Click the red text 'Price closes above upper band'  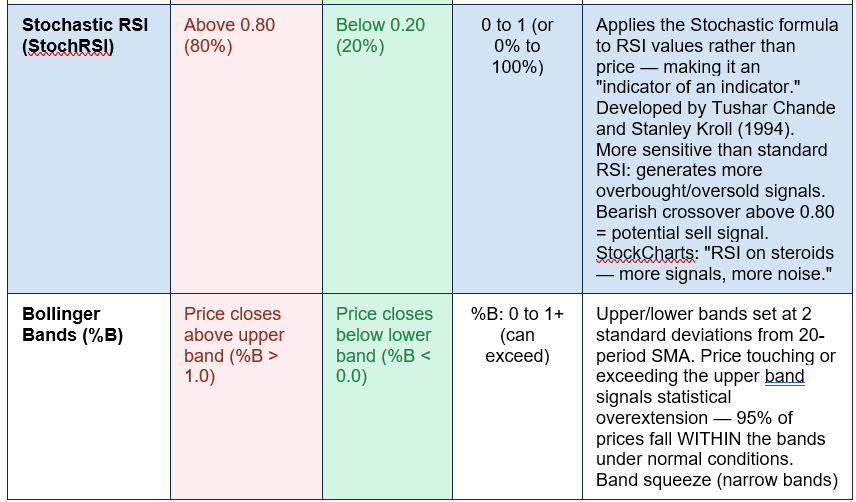(x=234, y=335)
